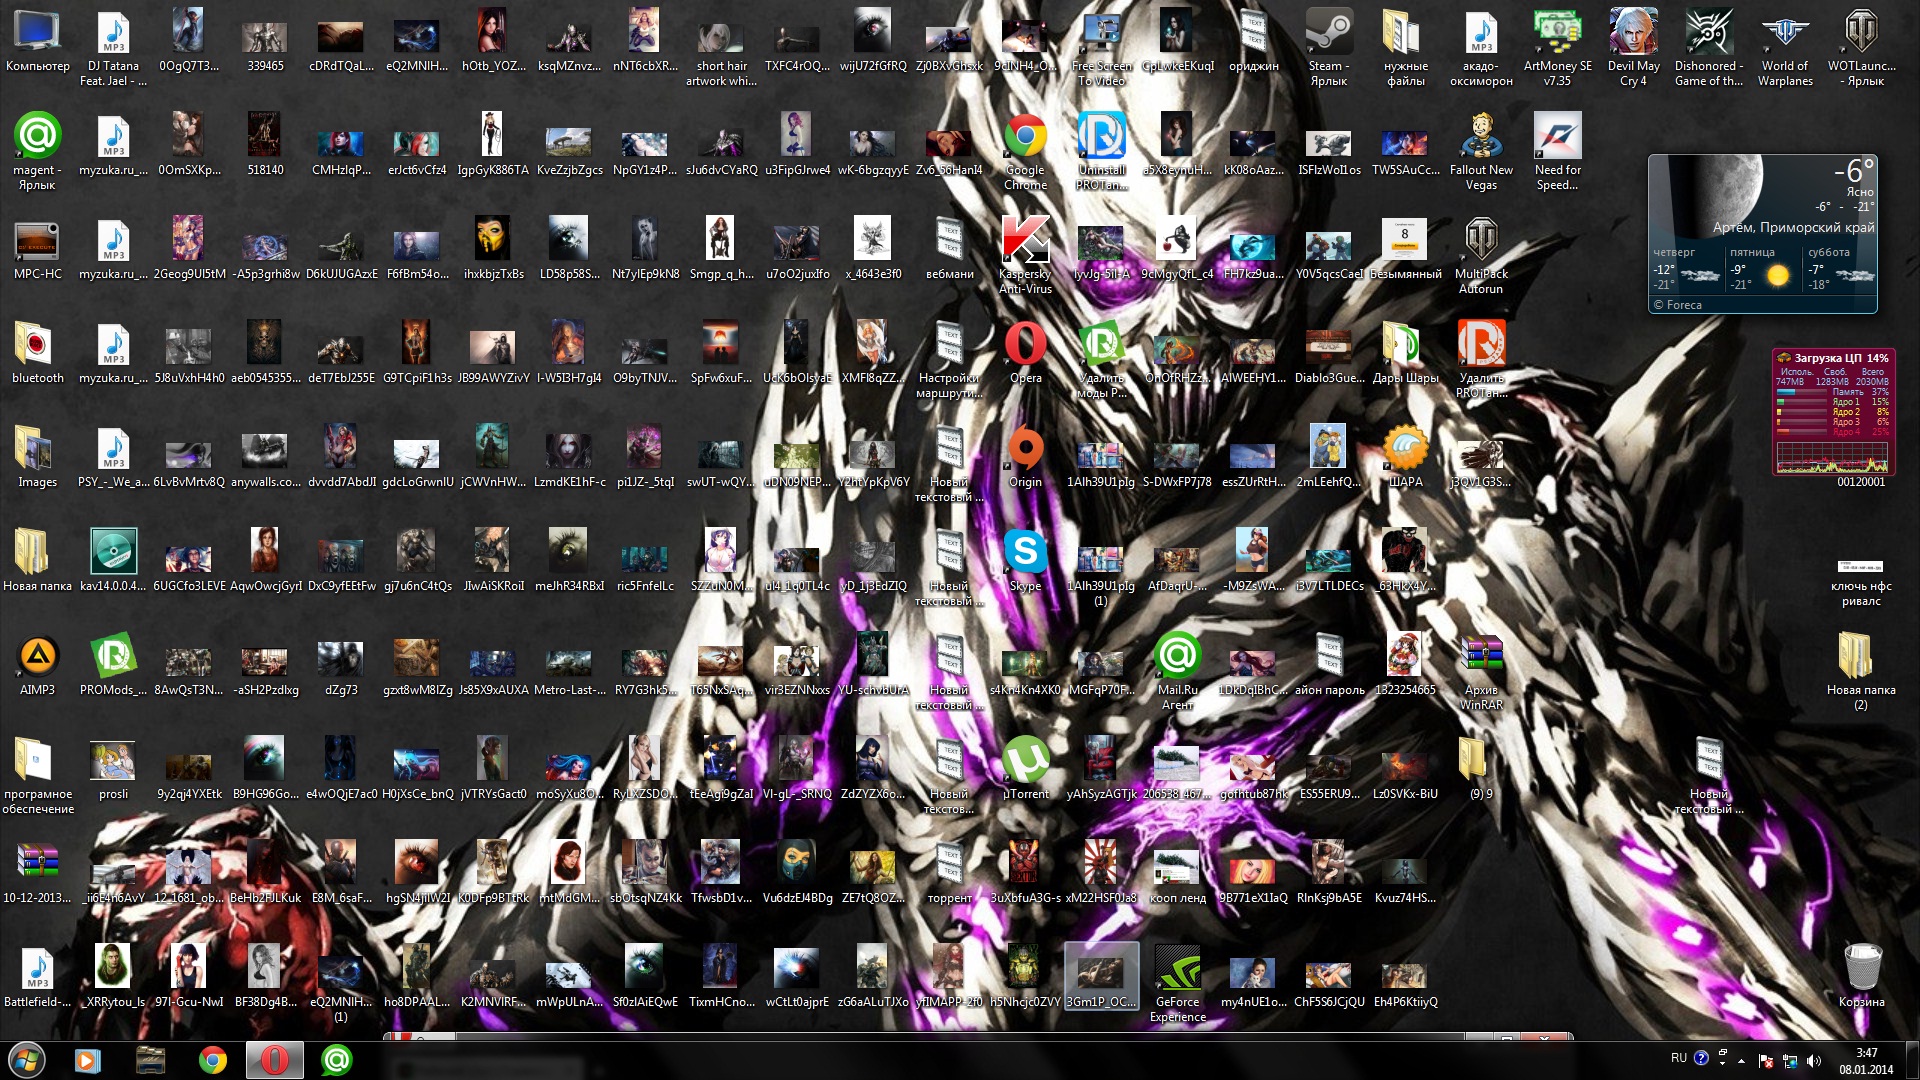
Task: Open Battlefield MP3 file icon
Action: click(38, 977)
